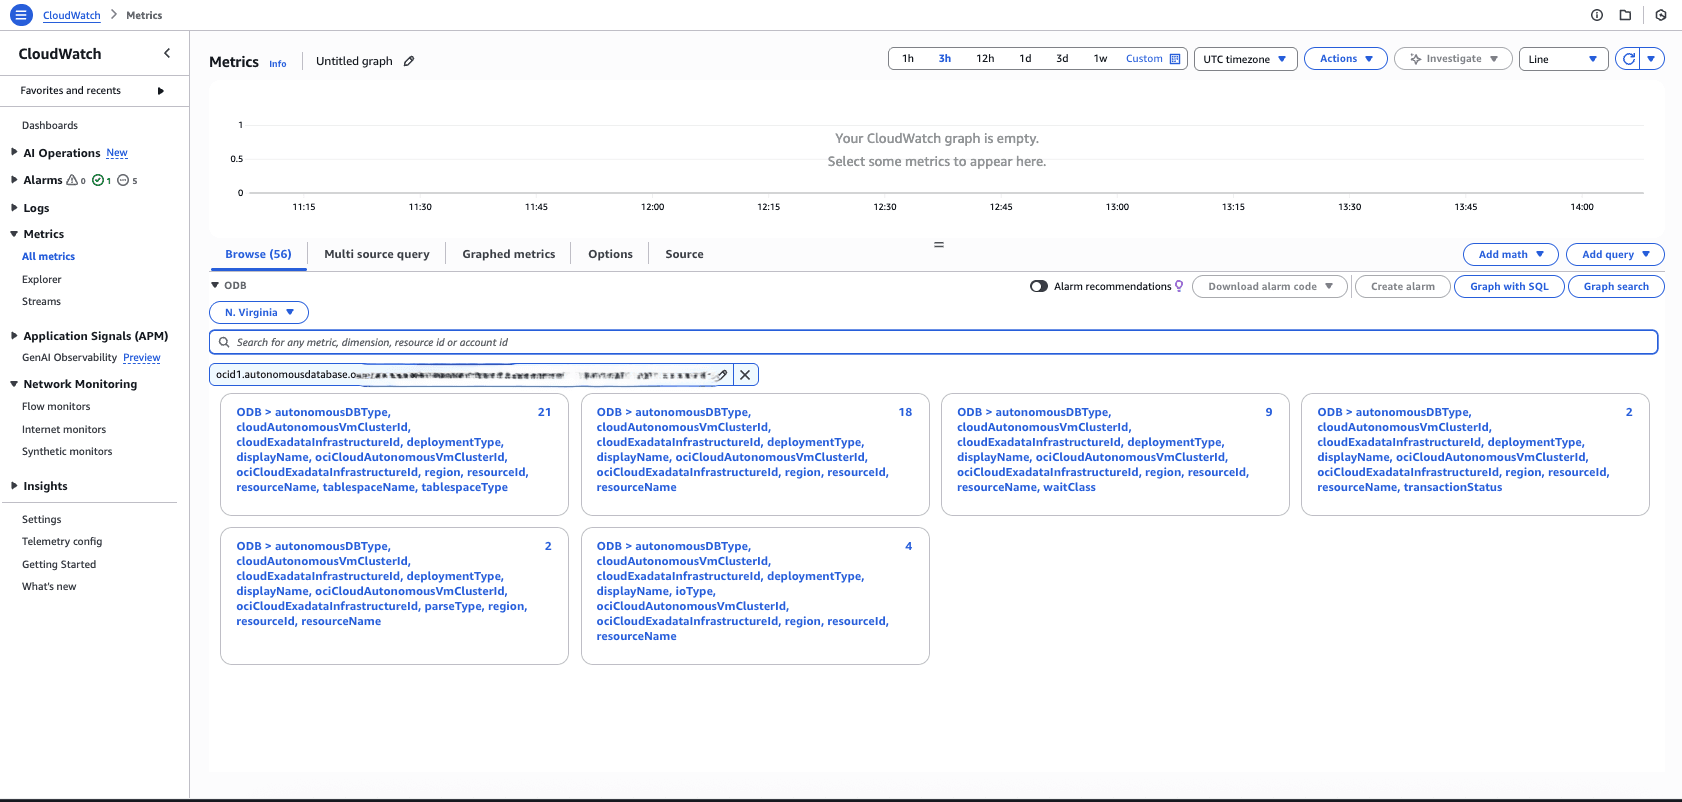This screenshot has height=802, width=1682.
Task: Open the hamburger navigation menu
Action: tap(21, 15)
